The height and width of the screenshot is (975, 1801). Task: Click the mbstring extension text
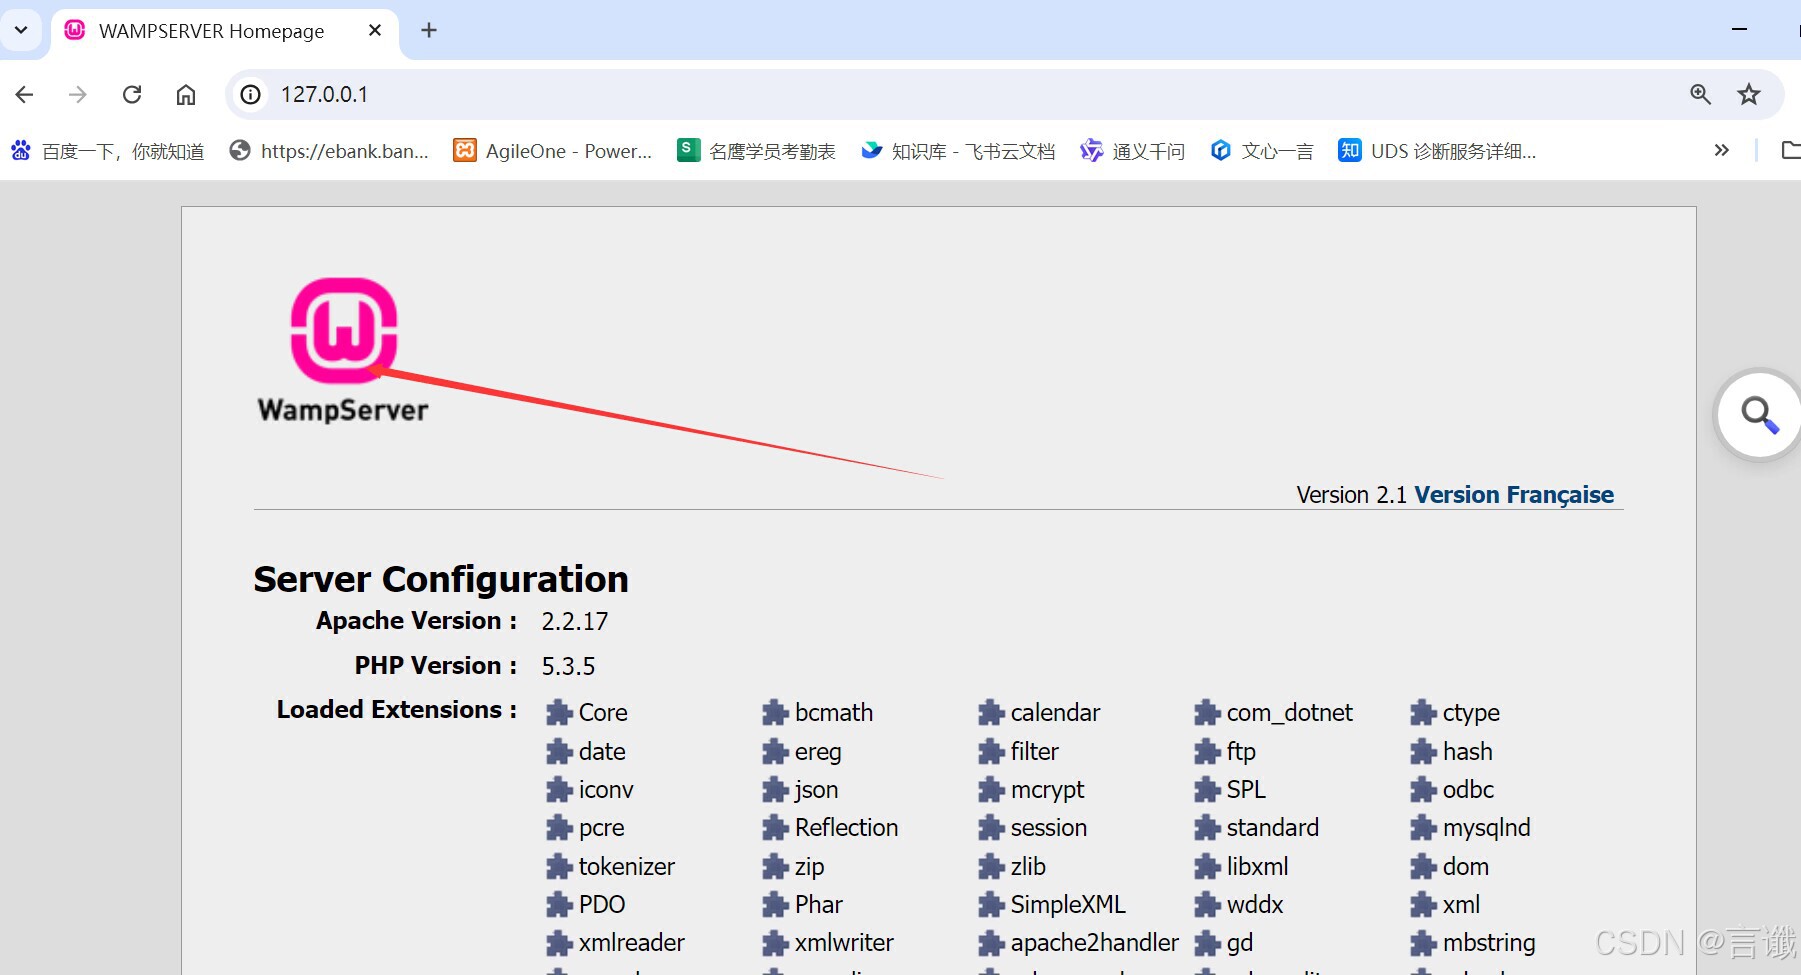pos(1489,943)
